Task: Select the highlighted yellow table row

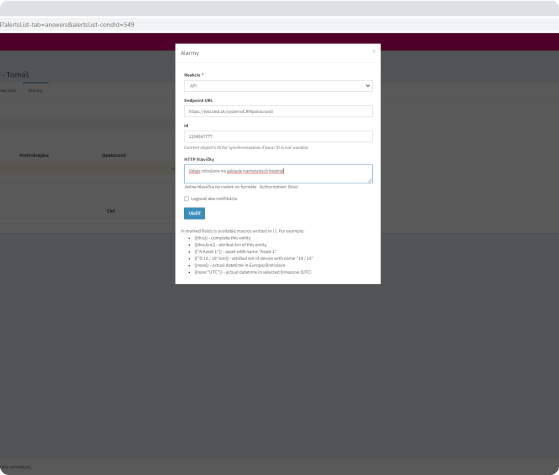Action: click(x=87, y=169)
